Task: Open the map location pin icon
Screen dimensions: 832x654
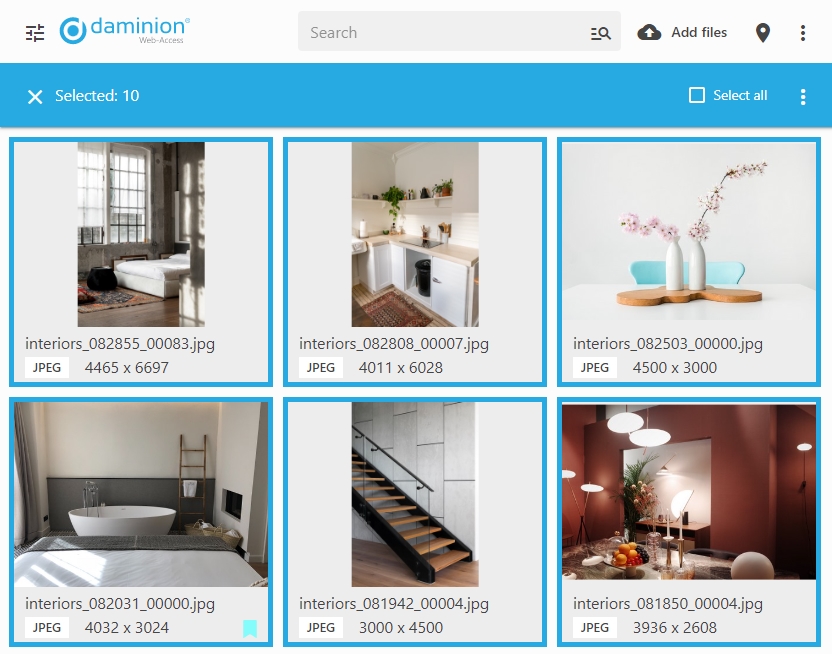Action: tap(762, 33)
